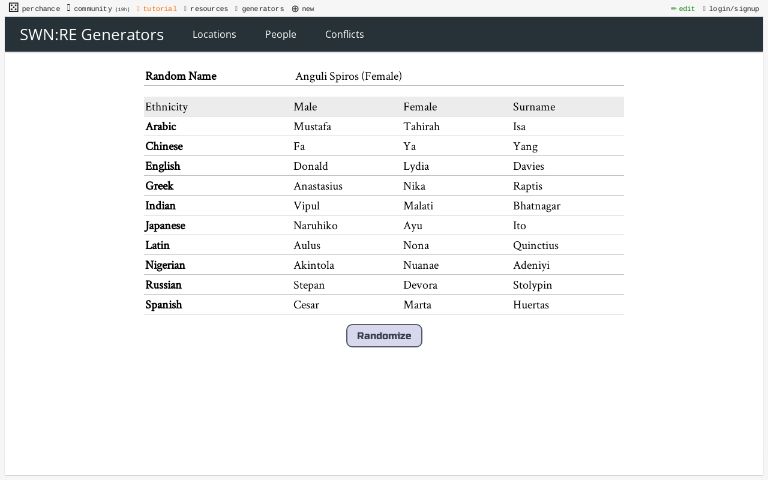Click the Japanese male name Naruhiko
This screenshot has width=768, height=480.
point(316,226)
